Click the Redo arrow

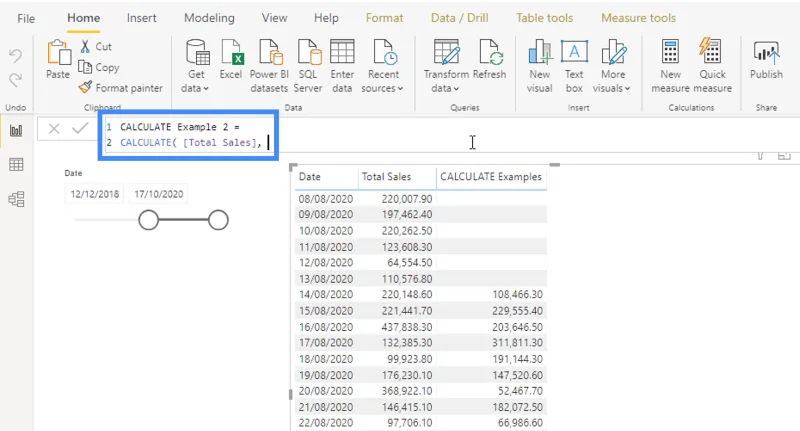[x=15, y=80]
